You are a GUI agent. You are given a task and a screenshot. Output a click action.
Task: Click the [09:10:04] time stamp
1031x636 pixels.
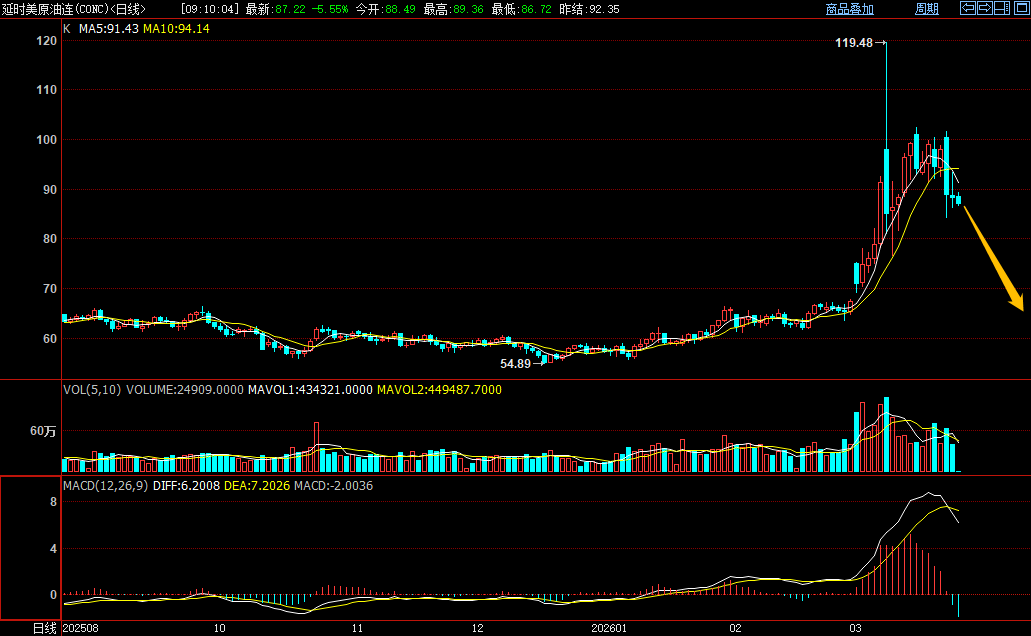pos(210,9)
